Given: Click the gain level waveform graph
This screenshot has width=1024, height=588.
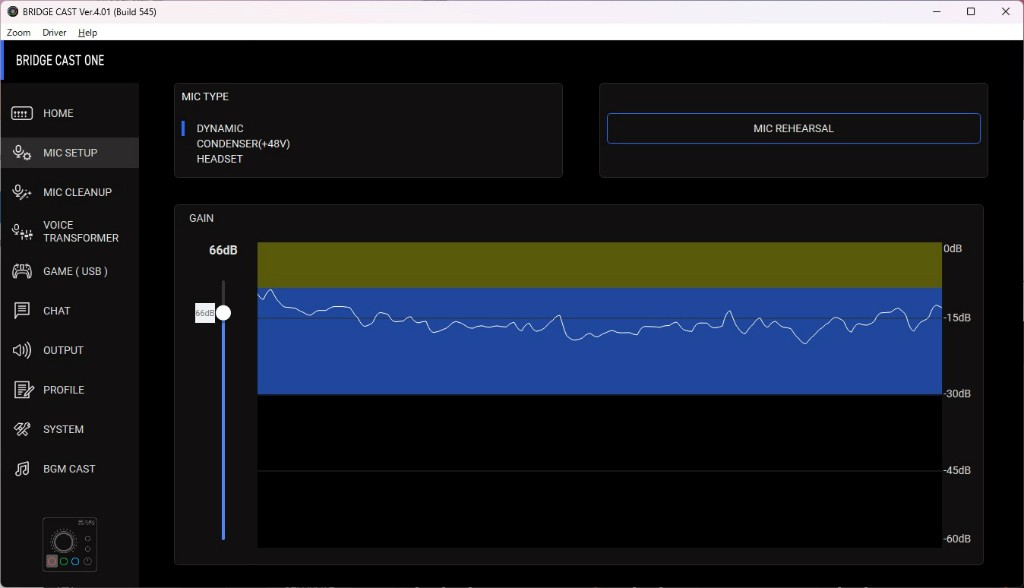Looking at the screenshot, I should 599,395.
